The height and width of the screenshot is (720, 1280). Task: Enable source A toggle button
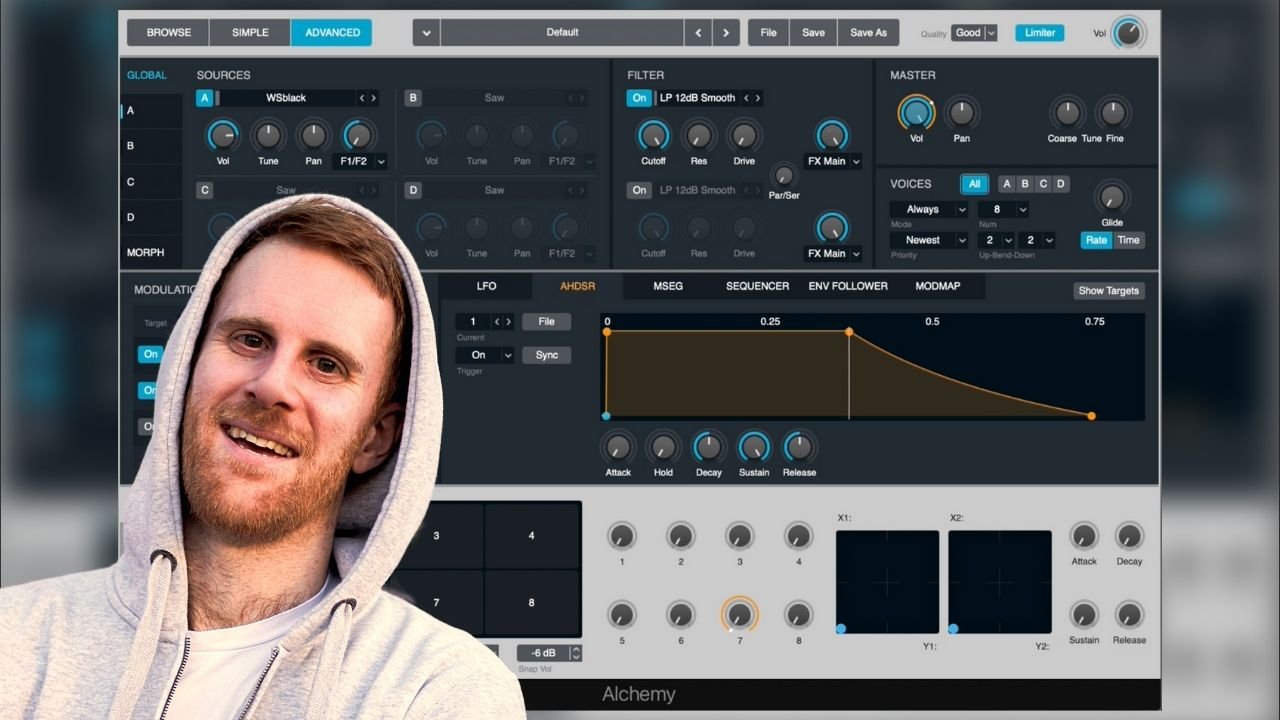click(x=204, y=98)
